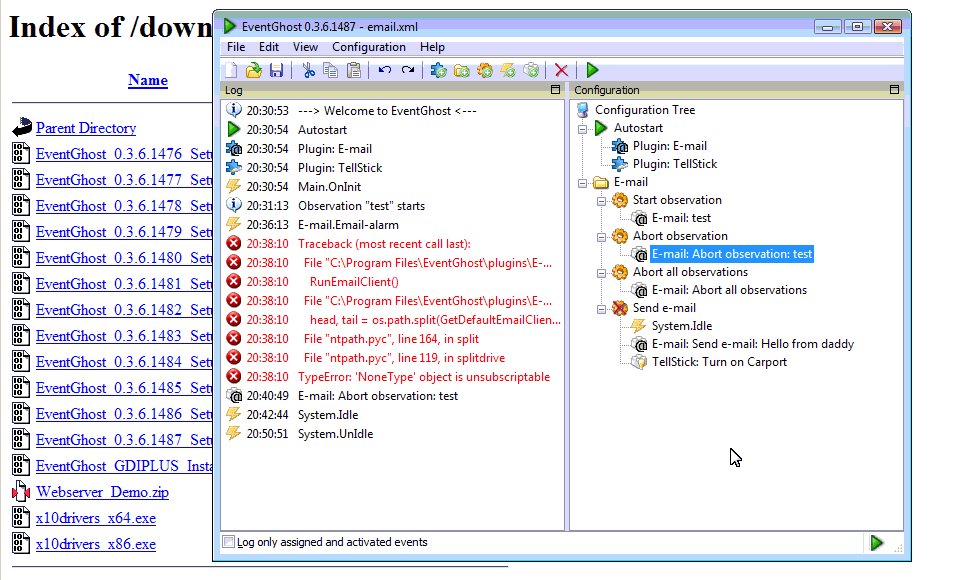Click the green Execute play toolbar icon
This screenshot has width=980, height=580.
[592, 70]
